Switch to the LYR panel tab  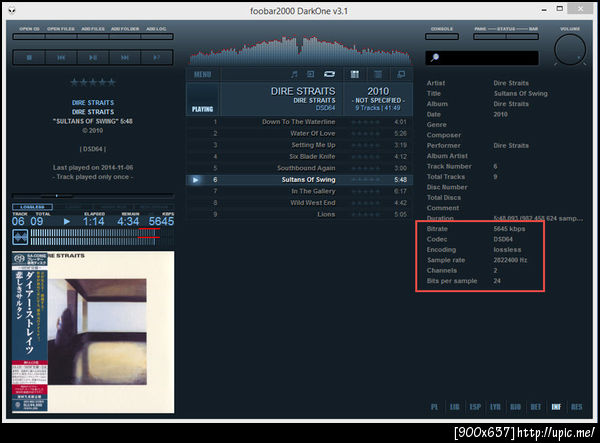click(495, 407)
